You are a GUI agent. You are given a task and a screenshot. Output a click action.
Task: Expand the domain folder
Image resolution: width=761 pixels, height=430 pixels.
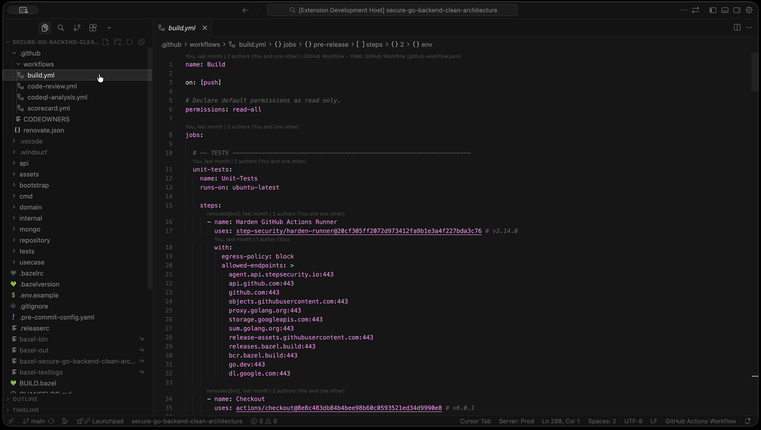click(78, 207)
